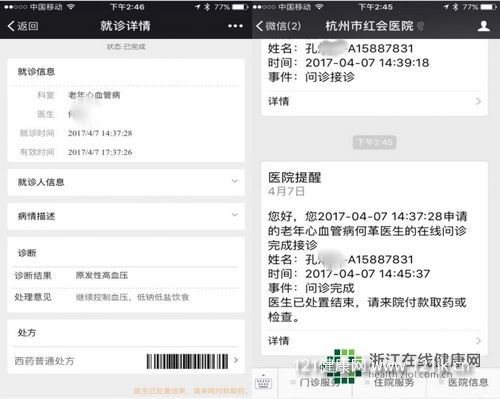
Task: Tap the right phone's Bluetooth status icon
Action: coord(455,7)
